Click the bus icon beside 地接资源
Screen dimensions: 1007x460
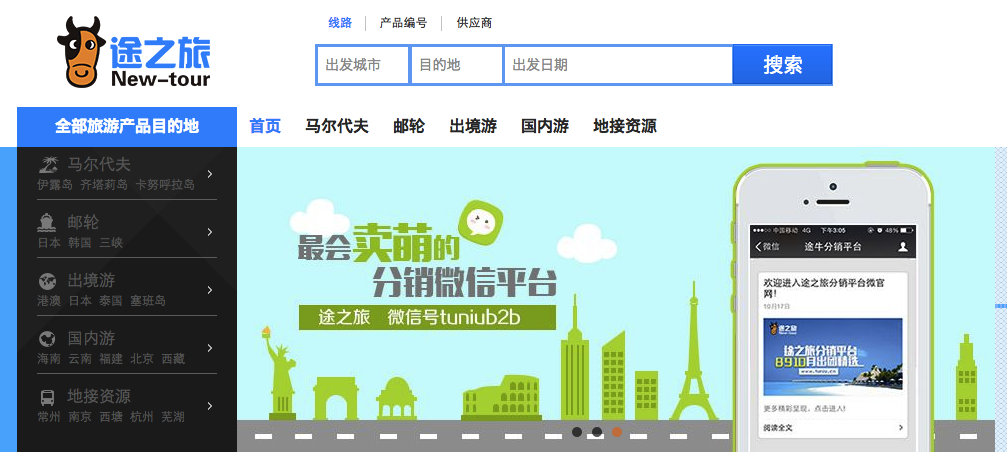pos(48,396)
